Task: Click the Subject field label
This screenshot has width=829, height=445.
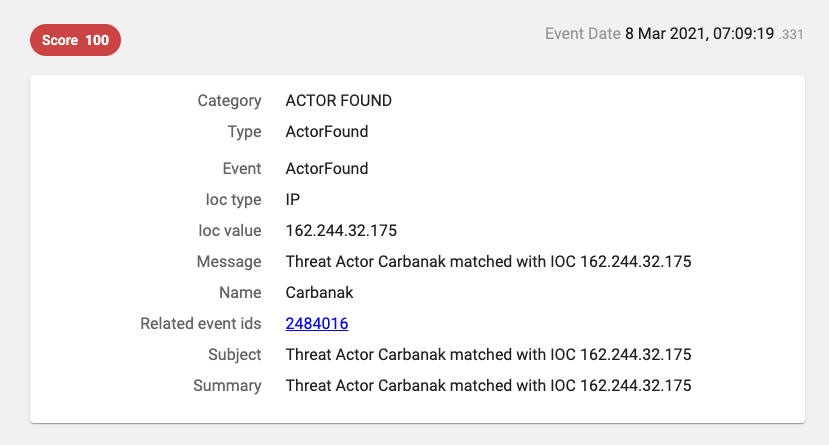Action: point(235,355)
